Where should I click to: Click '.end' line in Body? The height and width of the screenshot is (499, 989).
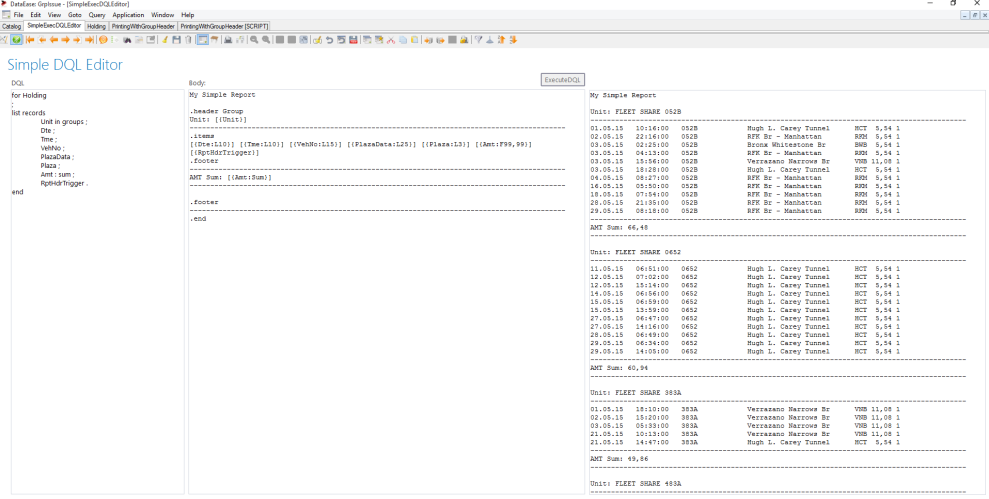tap(198, 219)
